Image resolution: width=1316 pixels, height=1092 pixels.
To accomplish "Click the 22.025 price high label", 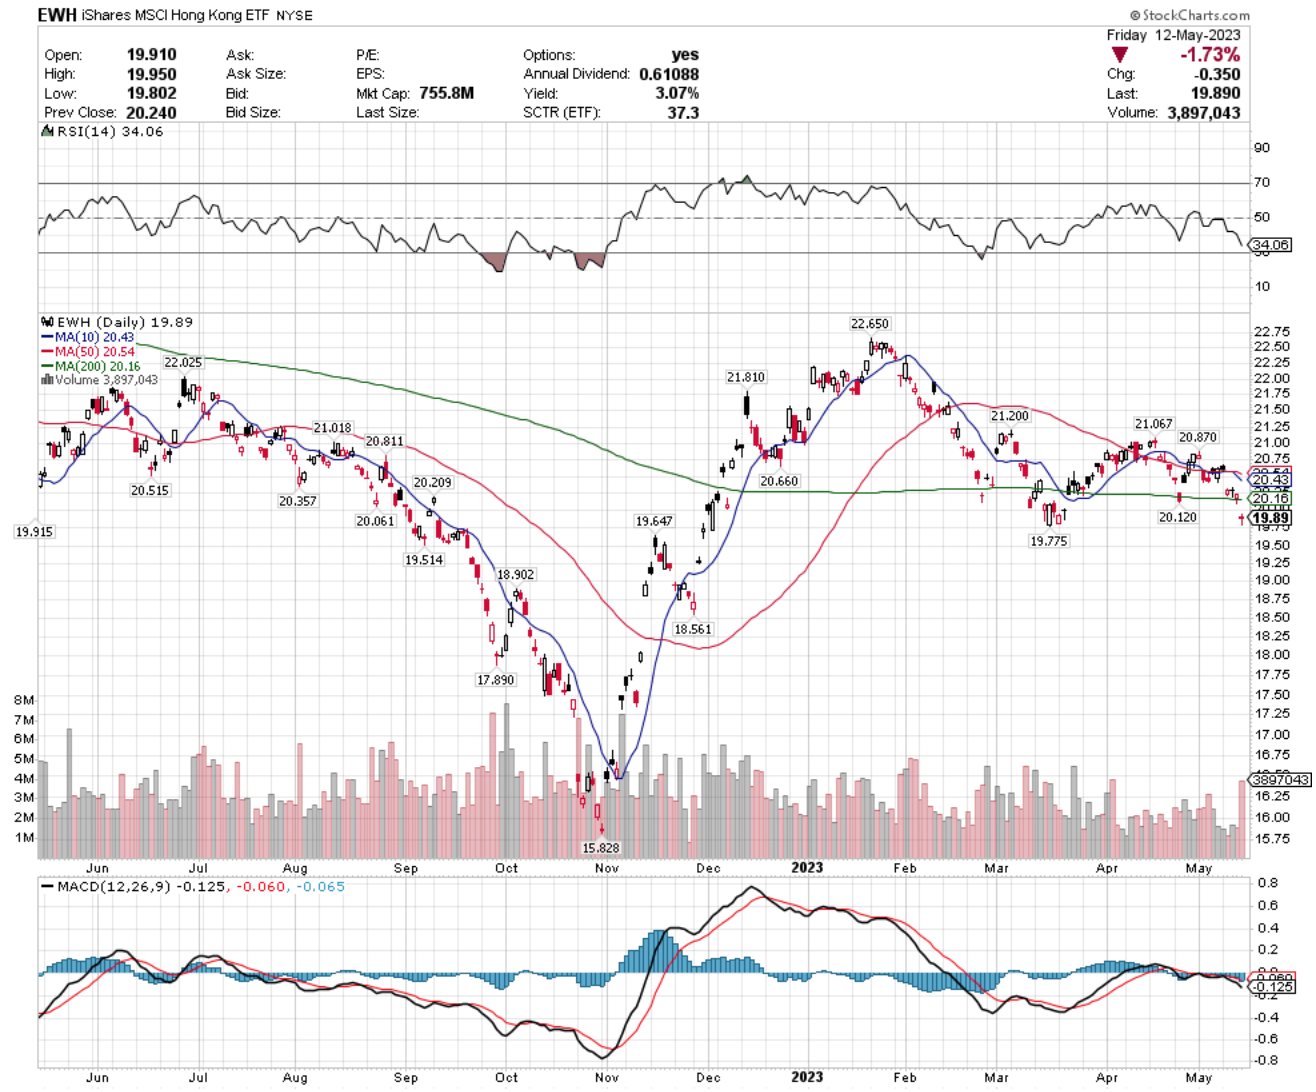I will [183, 363].
